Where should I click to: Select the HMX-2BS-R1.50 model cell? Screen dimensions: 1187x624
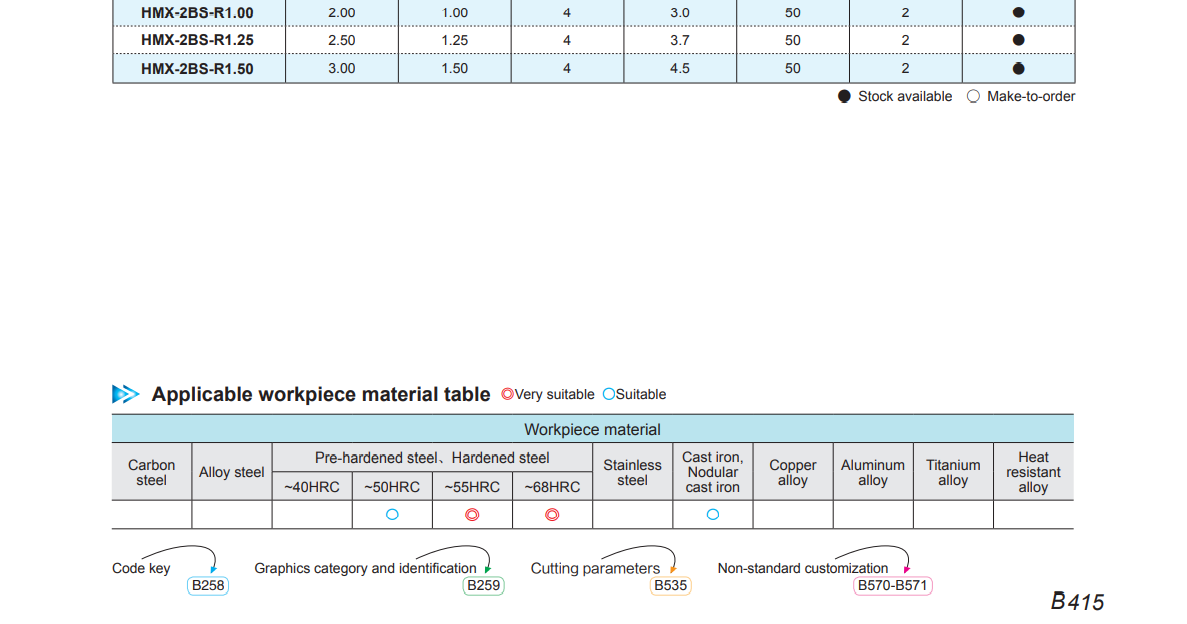point(198,68)
